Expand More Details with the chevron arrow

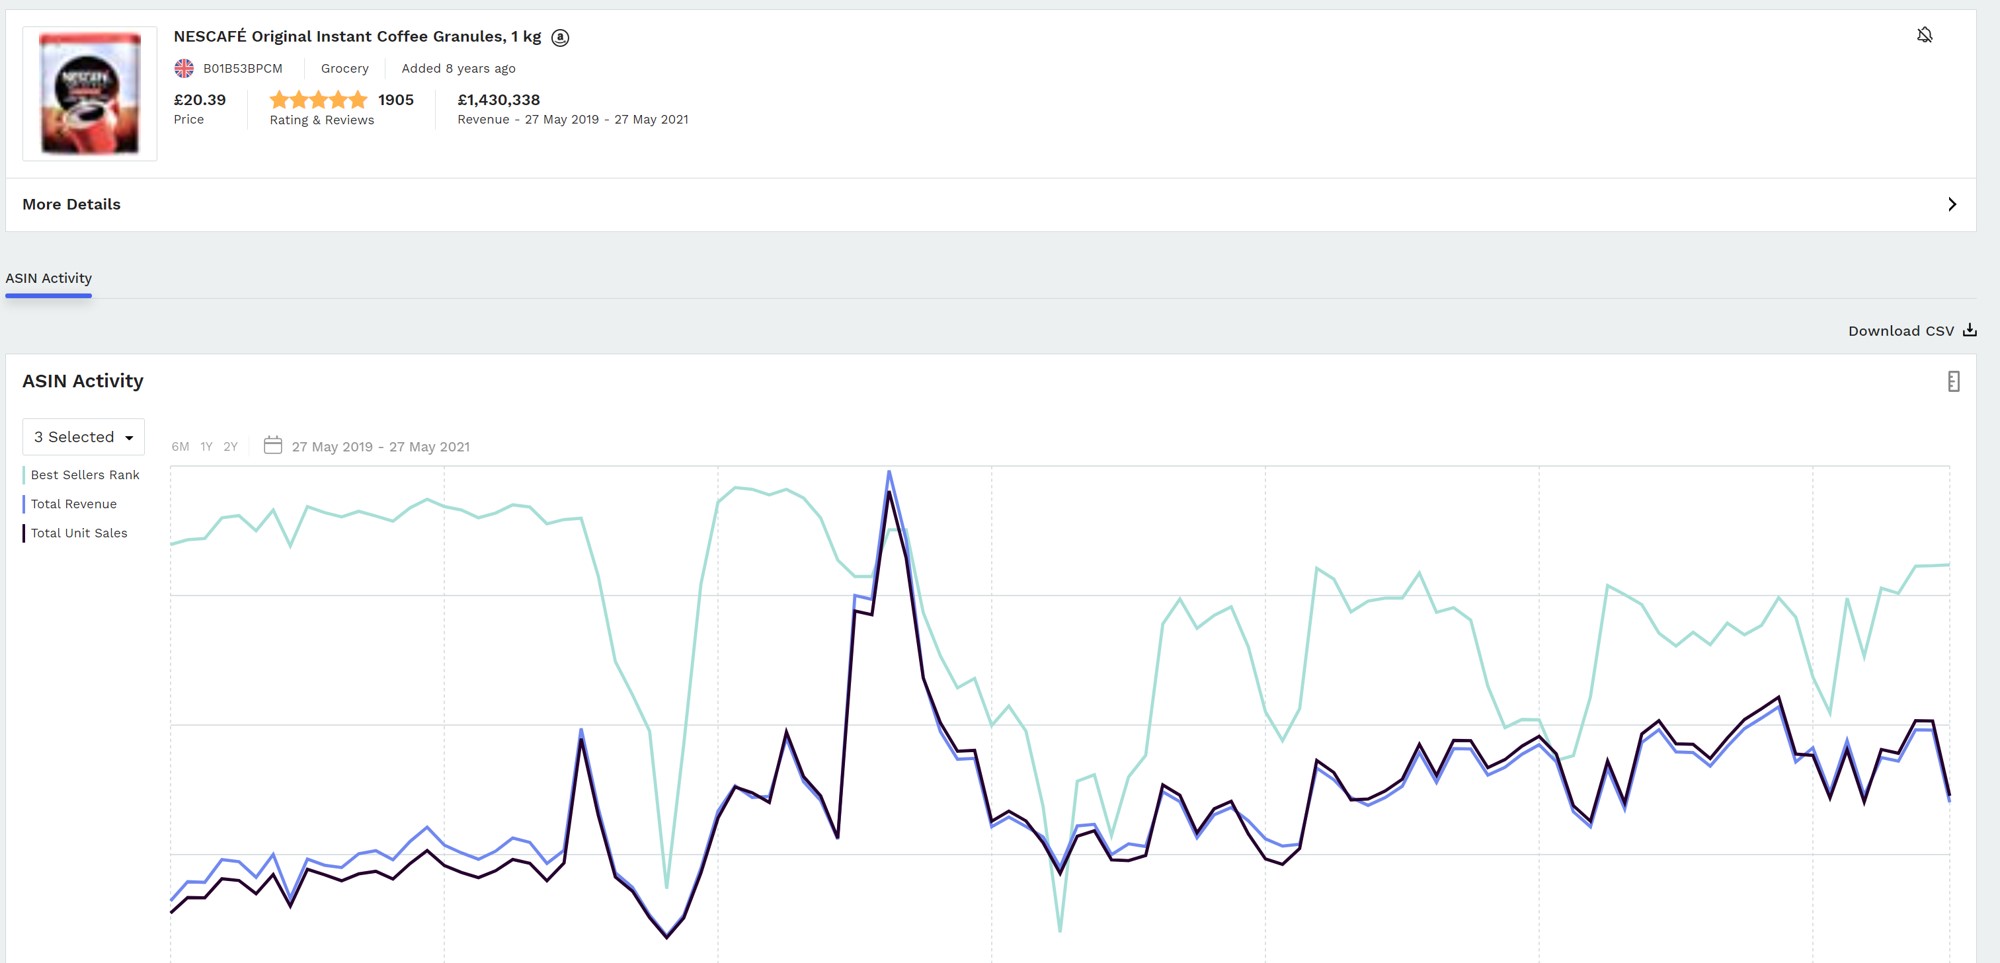1951,204
